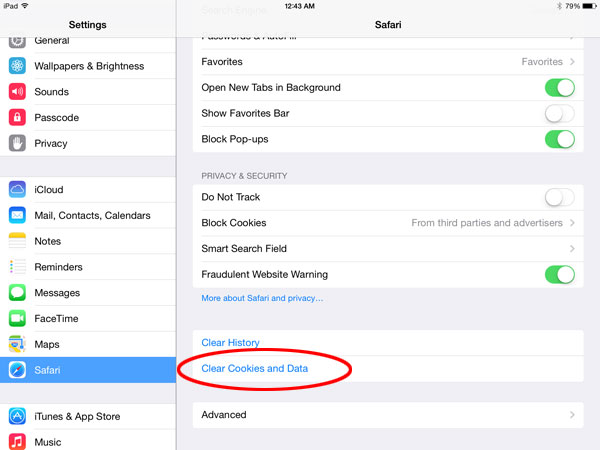The image size is (600, 450).
Task: Select the red Sounds speaker icon
Action: (17, 92)
